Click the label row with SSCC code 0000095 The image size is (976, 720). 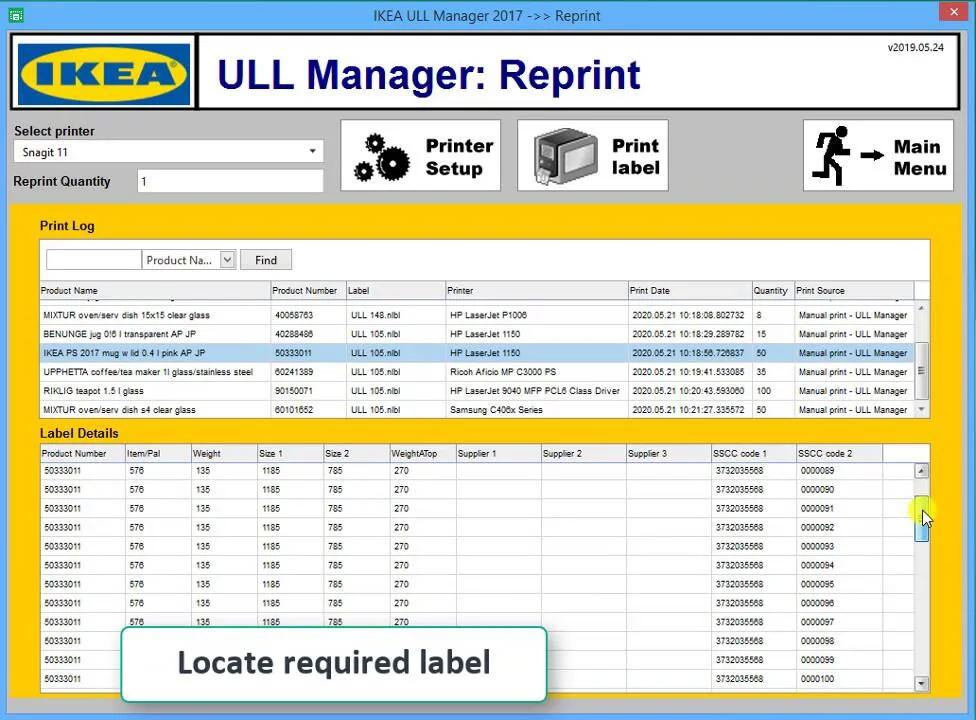477,584
